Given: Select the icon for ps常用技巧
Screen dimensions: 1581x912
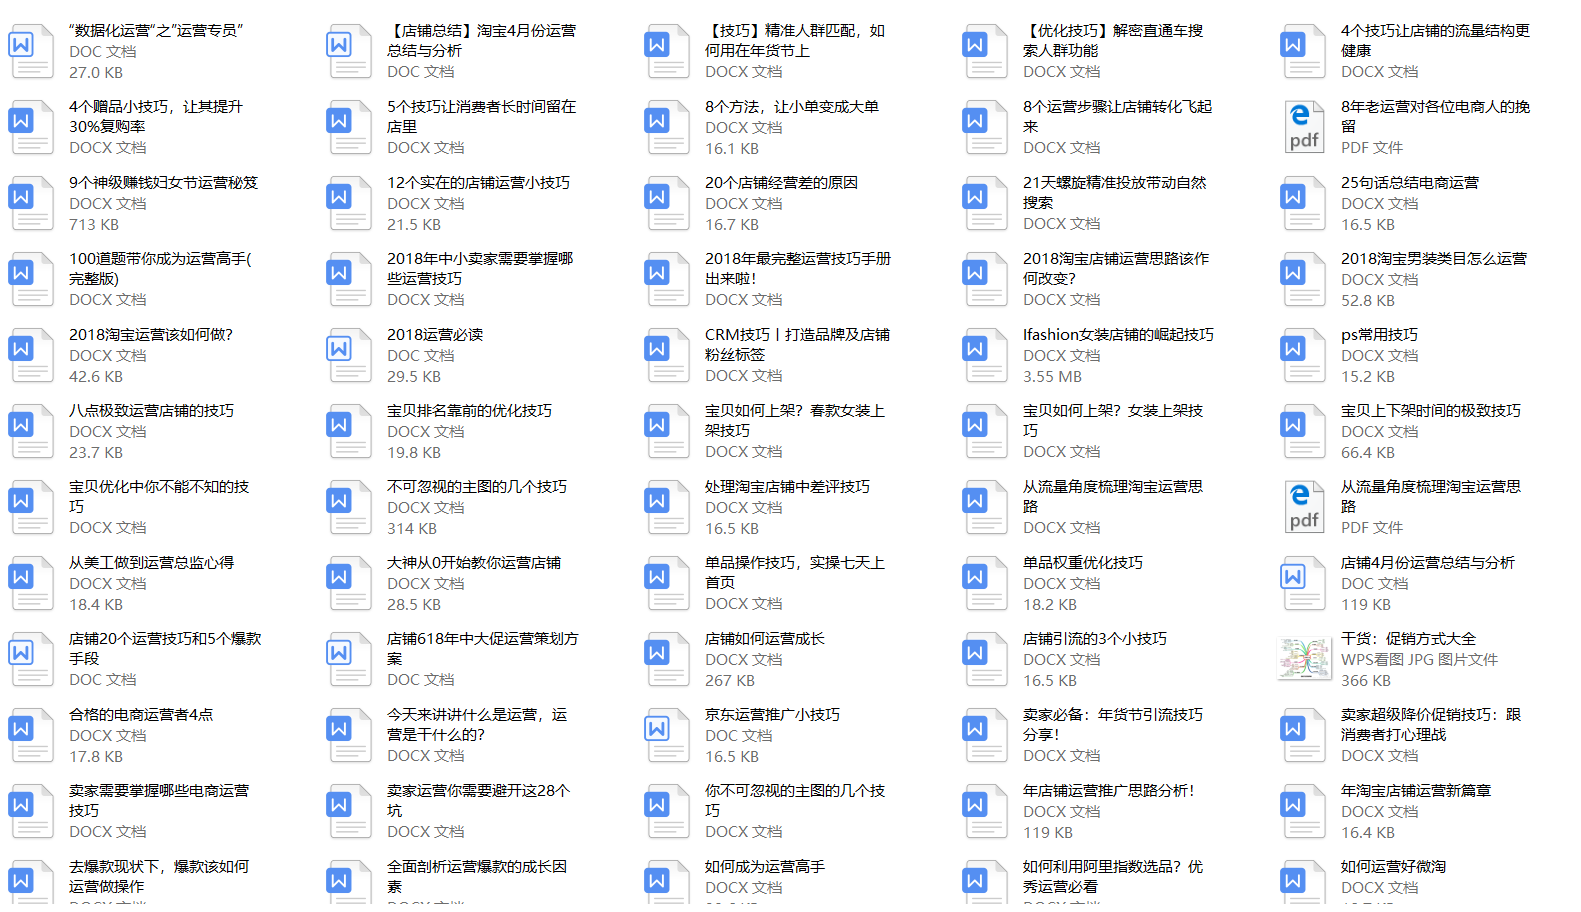Looking at the screenshot, I should click(1303, 355).
